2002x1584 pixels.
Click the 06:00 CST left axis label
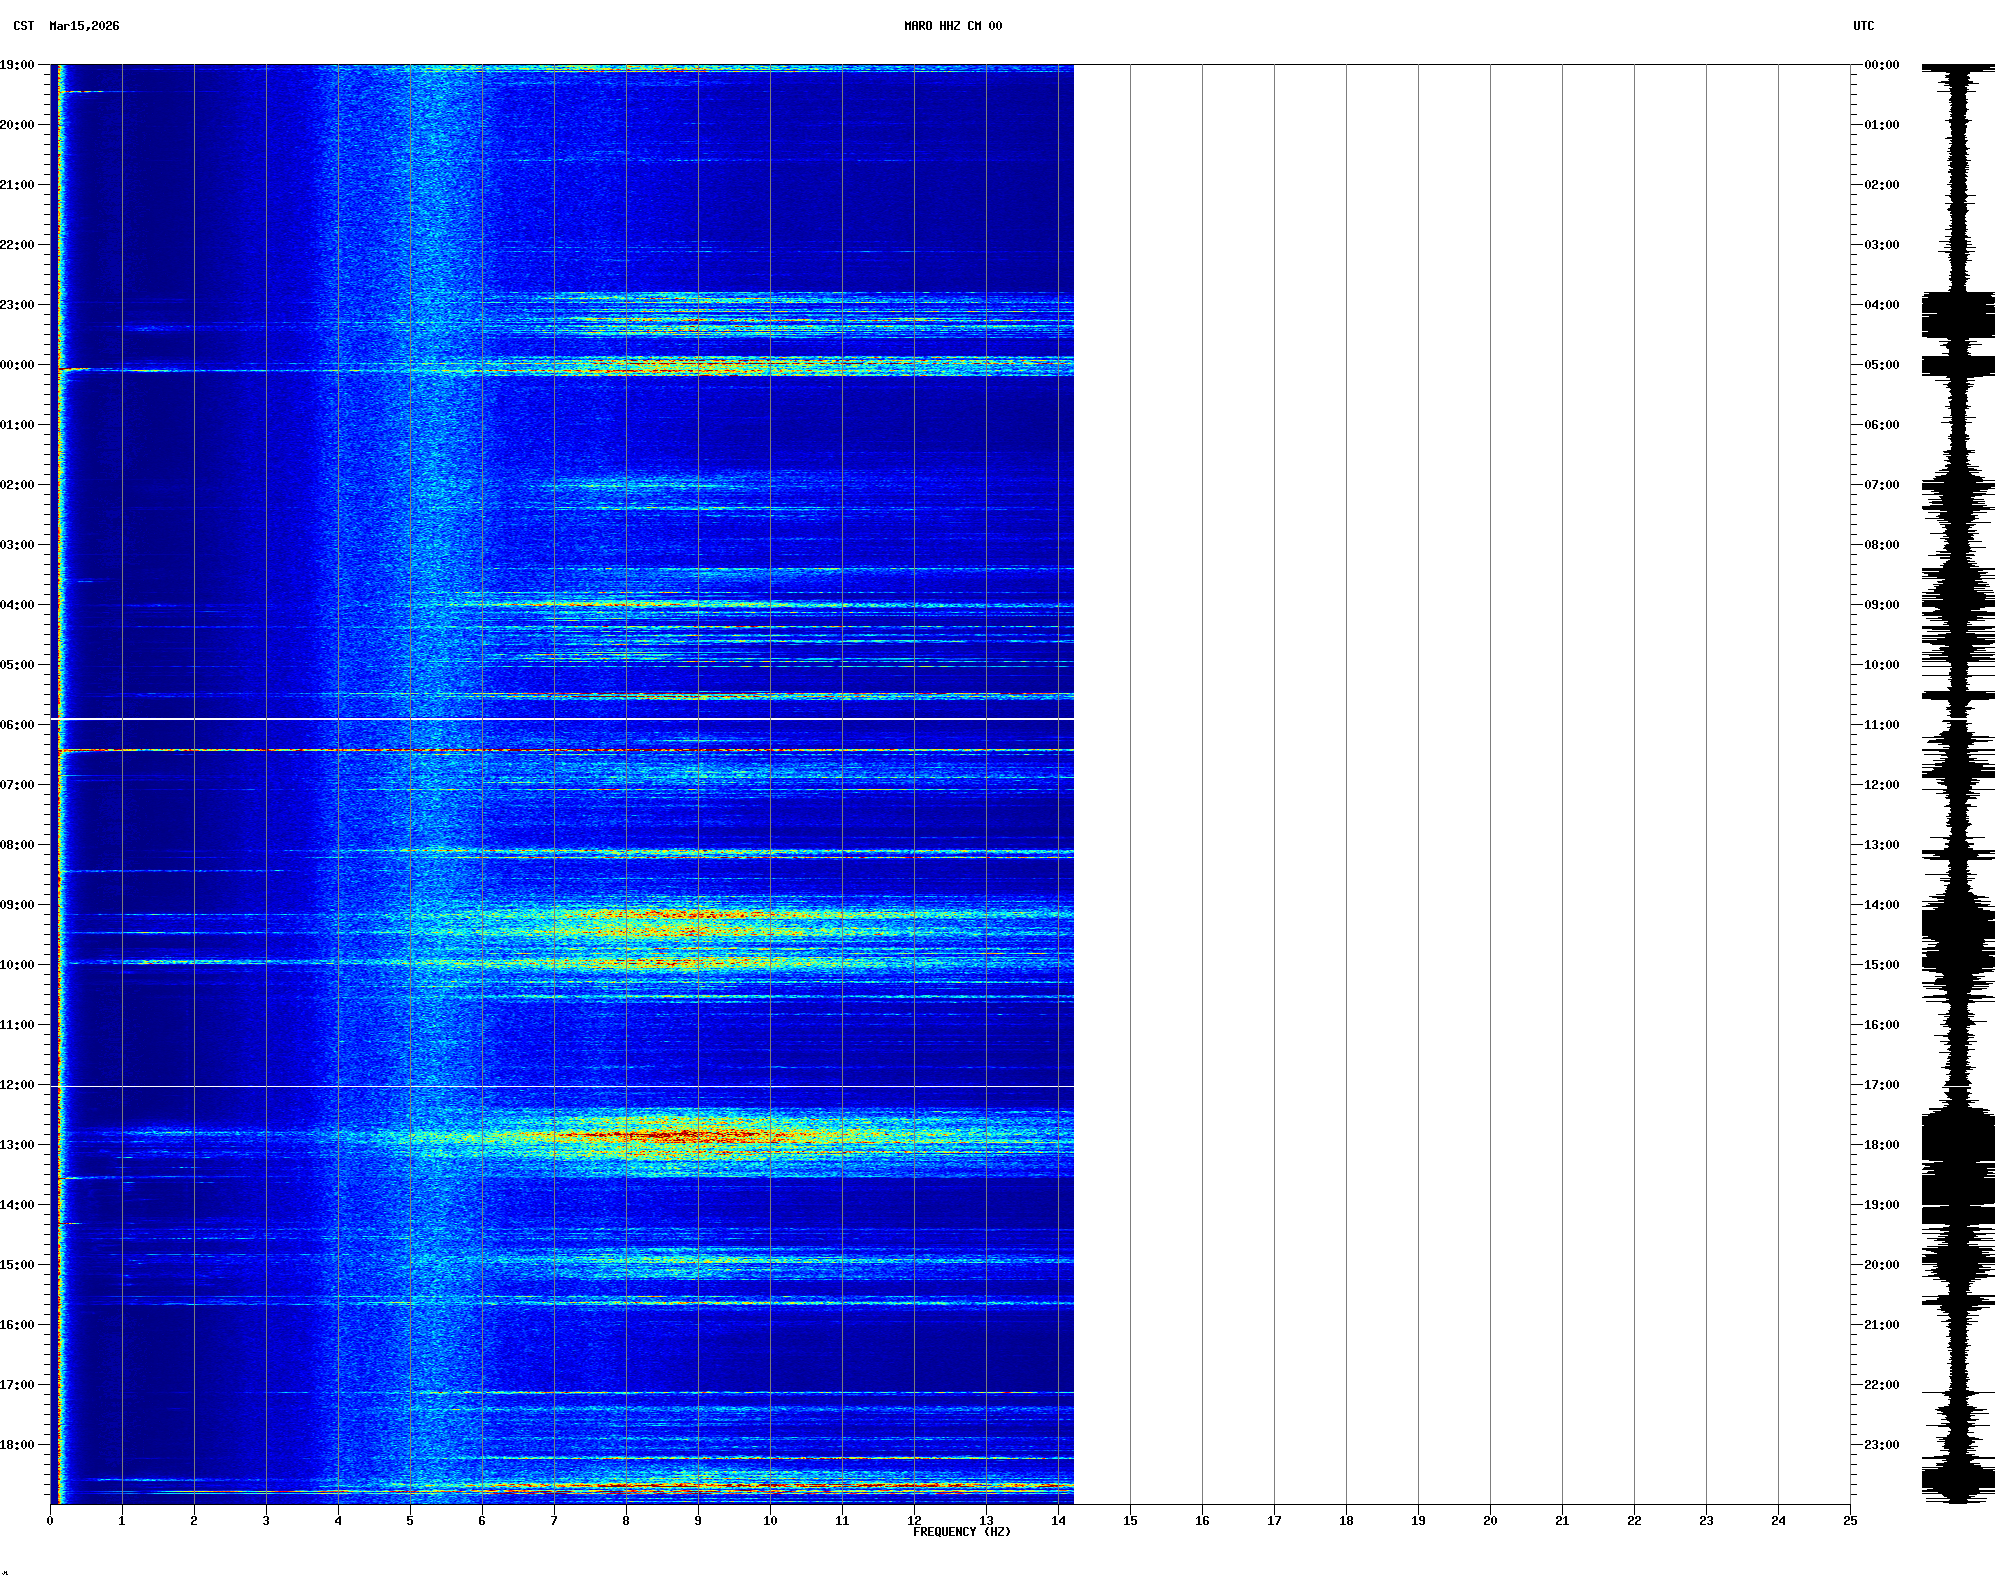click(17, 725)
